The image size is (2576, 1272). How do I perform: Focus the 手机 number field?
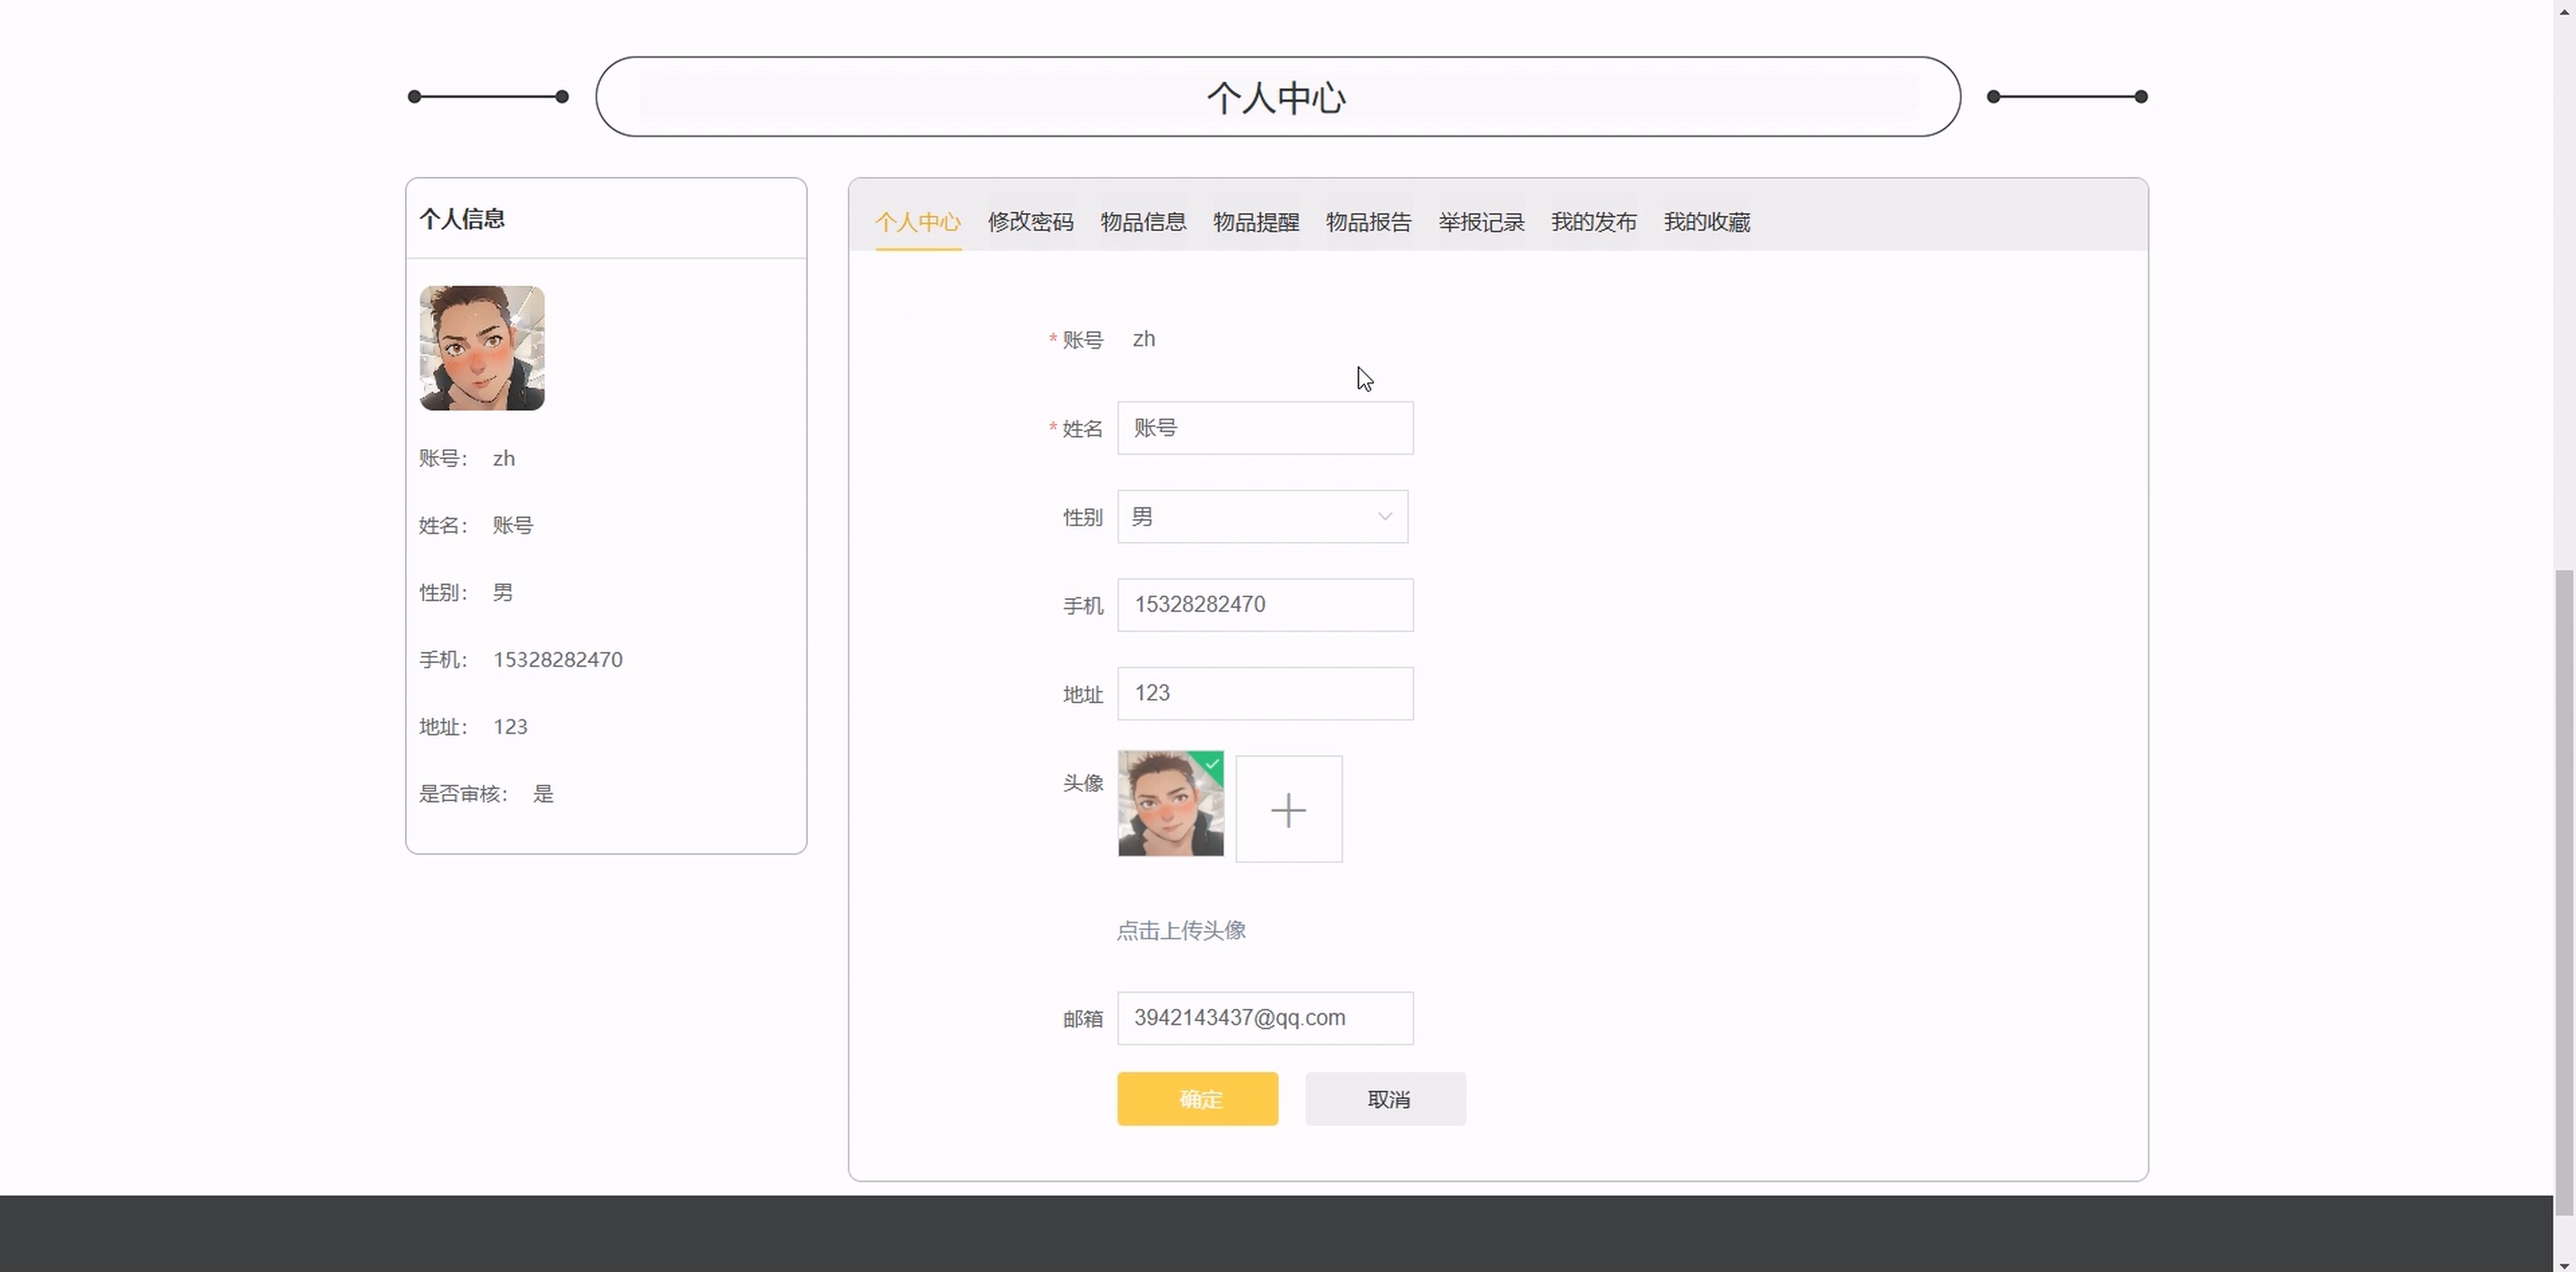pos(1265,605)
